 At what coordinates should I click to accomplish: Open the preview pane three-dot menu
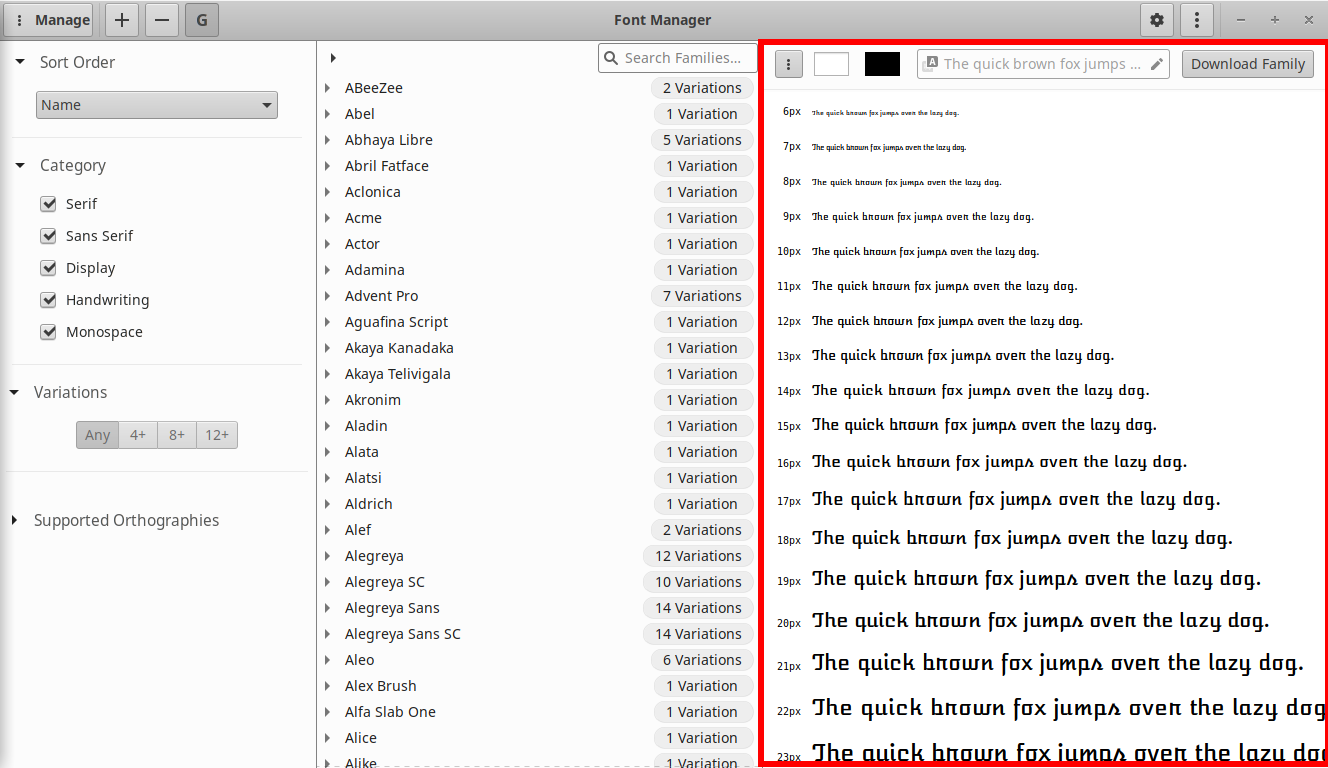(789, 64)
